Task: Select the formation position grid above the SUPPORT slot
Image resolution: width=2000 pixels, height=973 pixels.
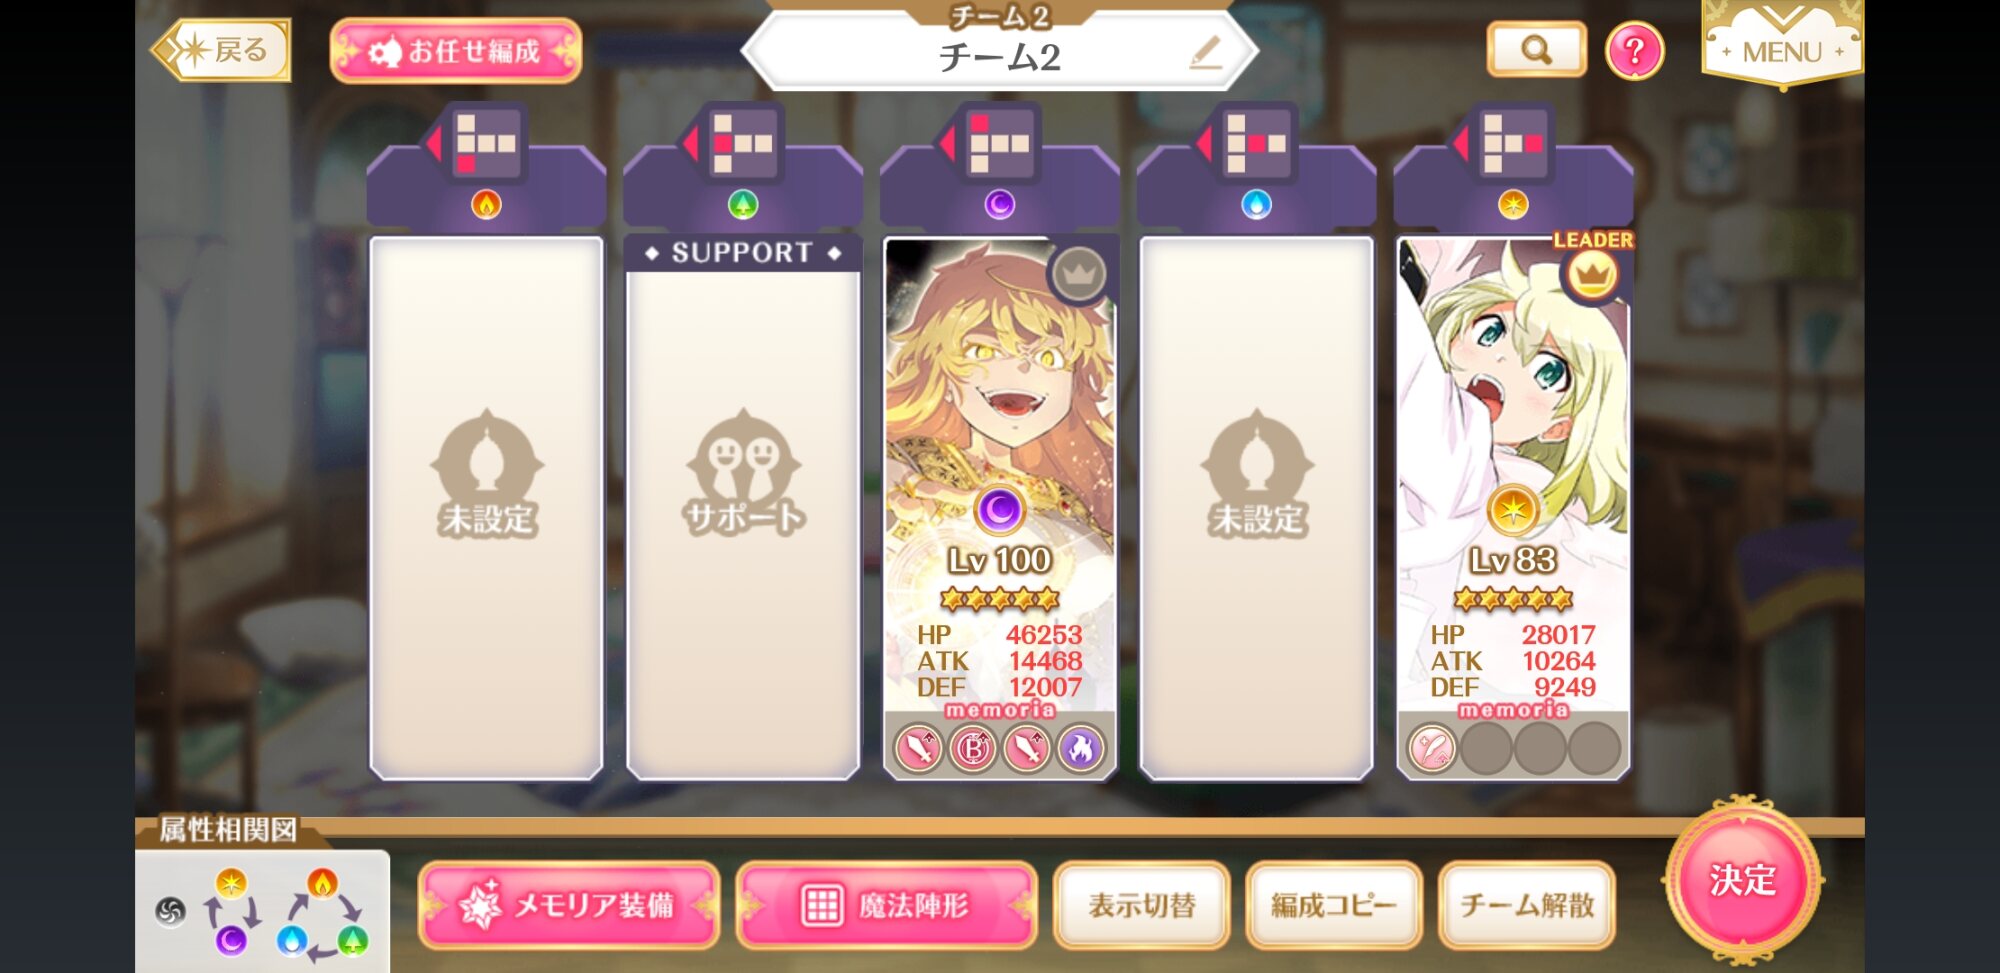Action: click(x=742, y=143)
